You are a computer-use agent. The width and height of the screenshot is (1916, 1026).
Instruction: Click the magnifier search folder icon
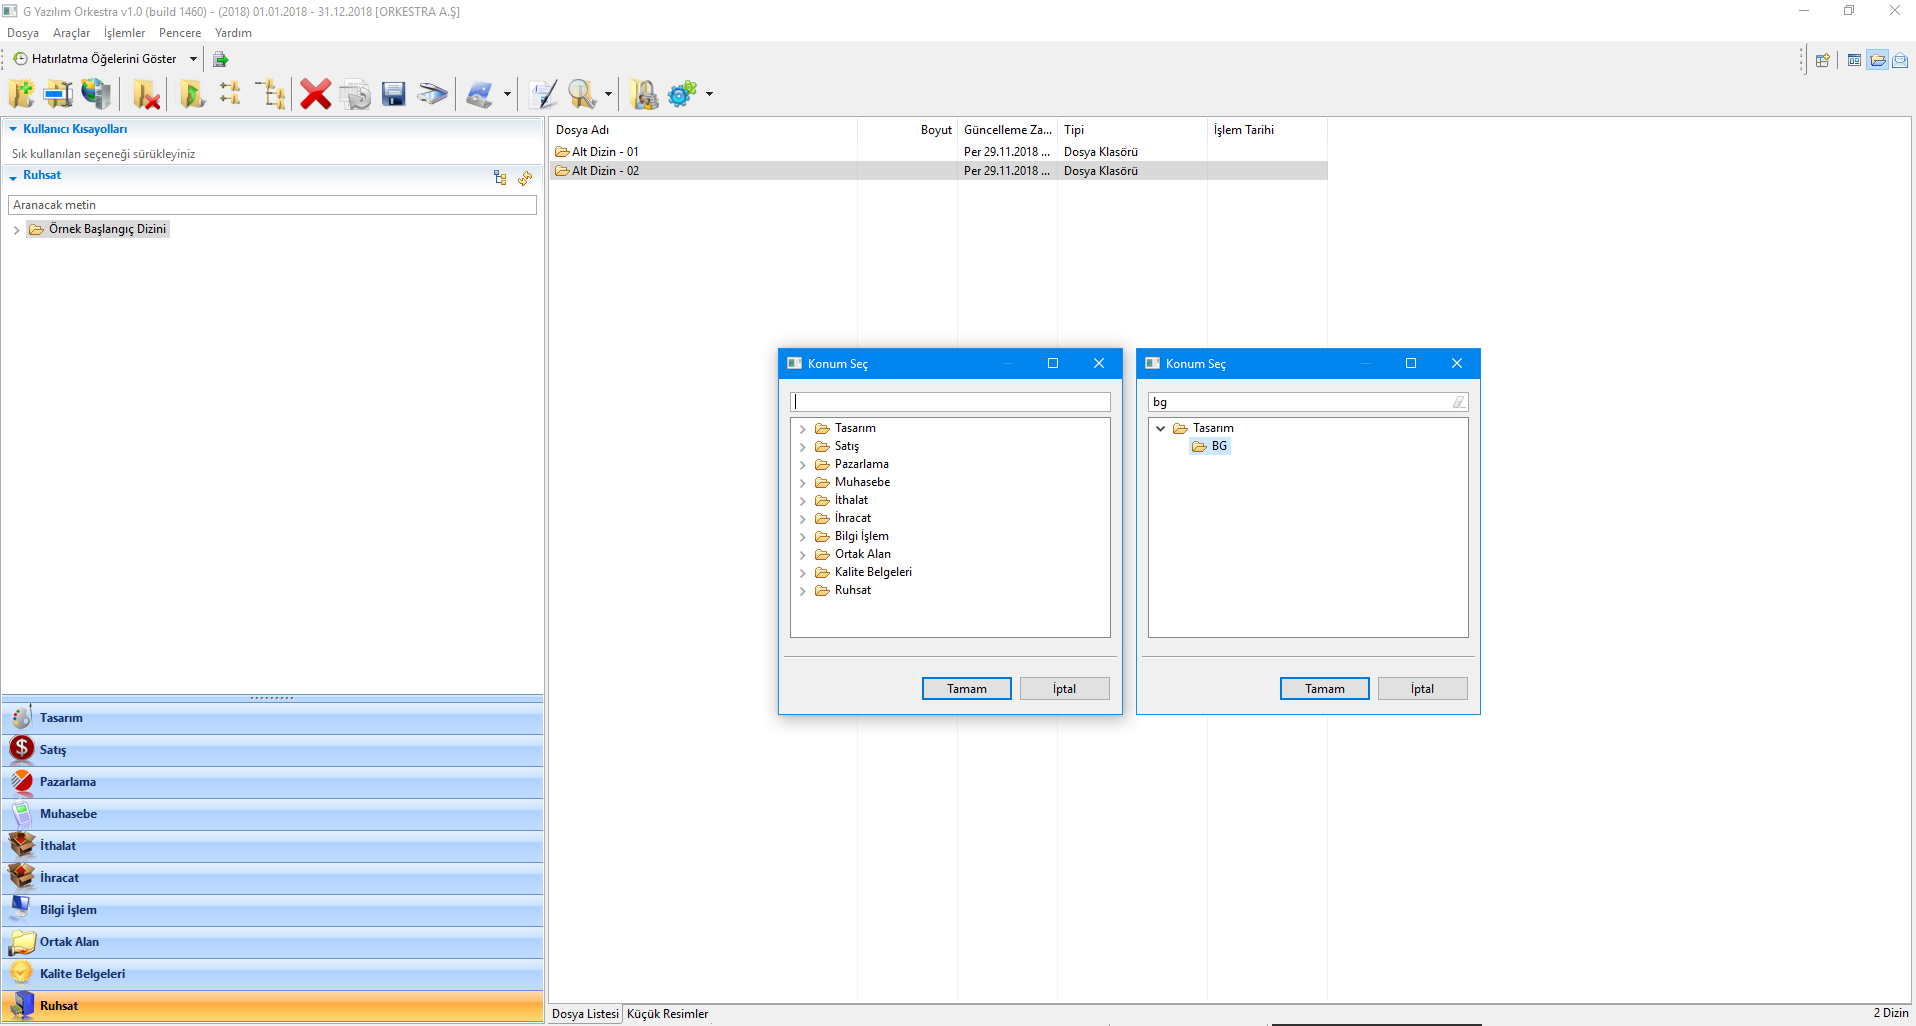[x=581, y=94]
